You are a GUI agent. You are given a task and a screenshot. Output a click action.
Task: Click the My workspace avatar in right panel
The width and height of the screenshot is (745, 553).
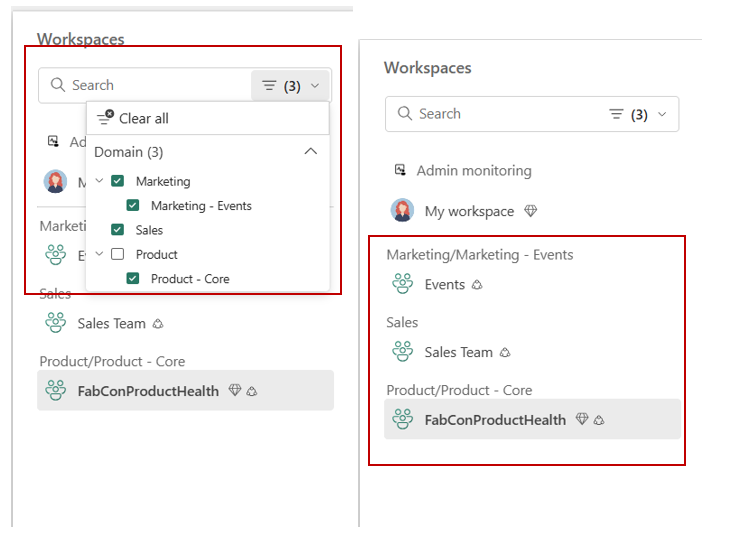click(x=402, y=210)
